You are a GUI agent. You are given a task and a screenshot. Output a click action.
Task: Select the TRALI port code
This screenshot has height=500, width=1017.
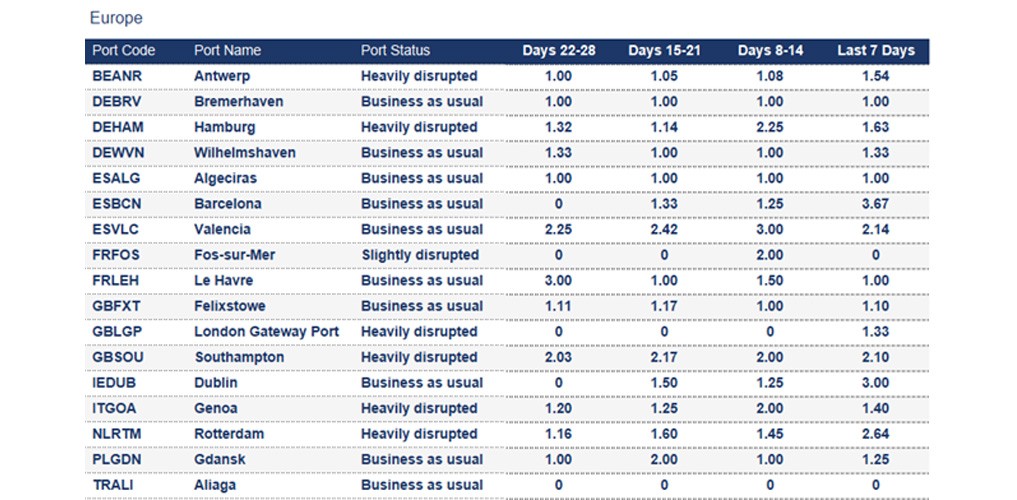pyautogui.click(x=113, y=485)
